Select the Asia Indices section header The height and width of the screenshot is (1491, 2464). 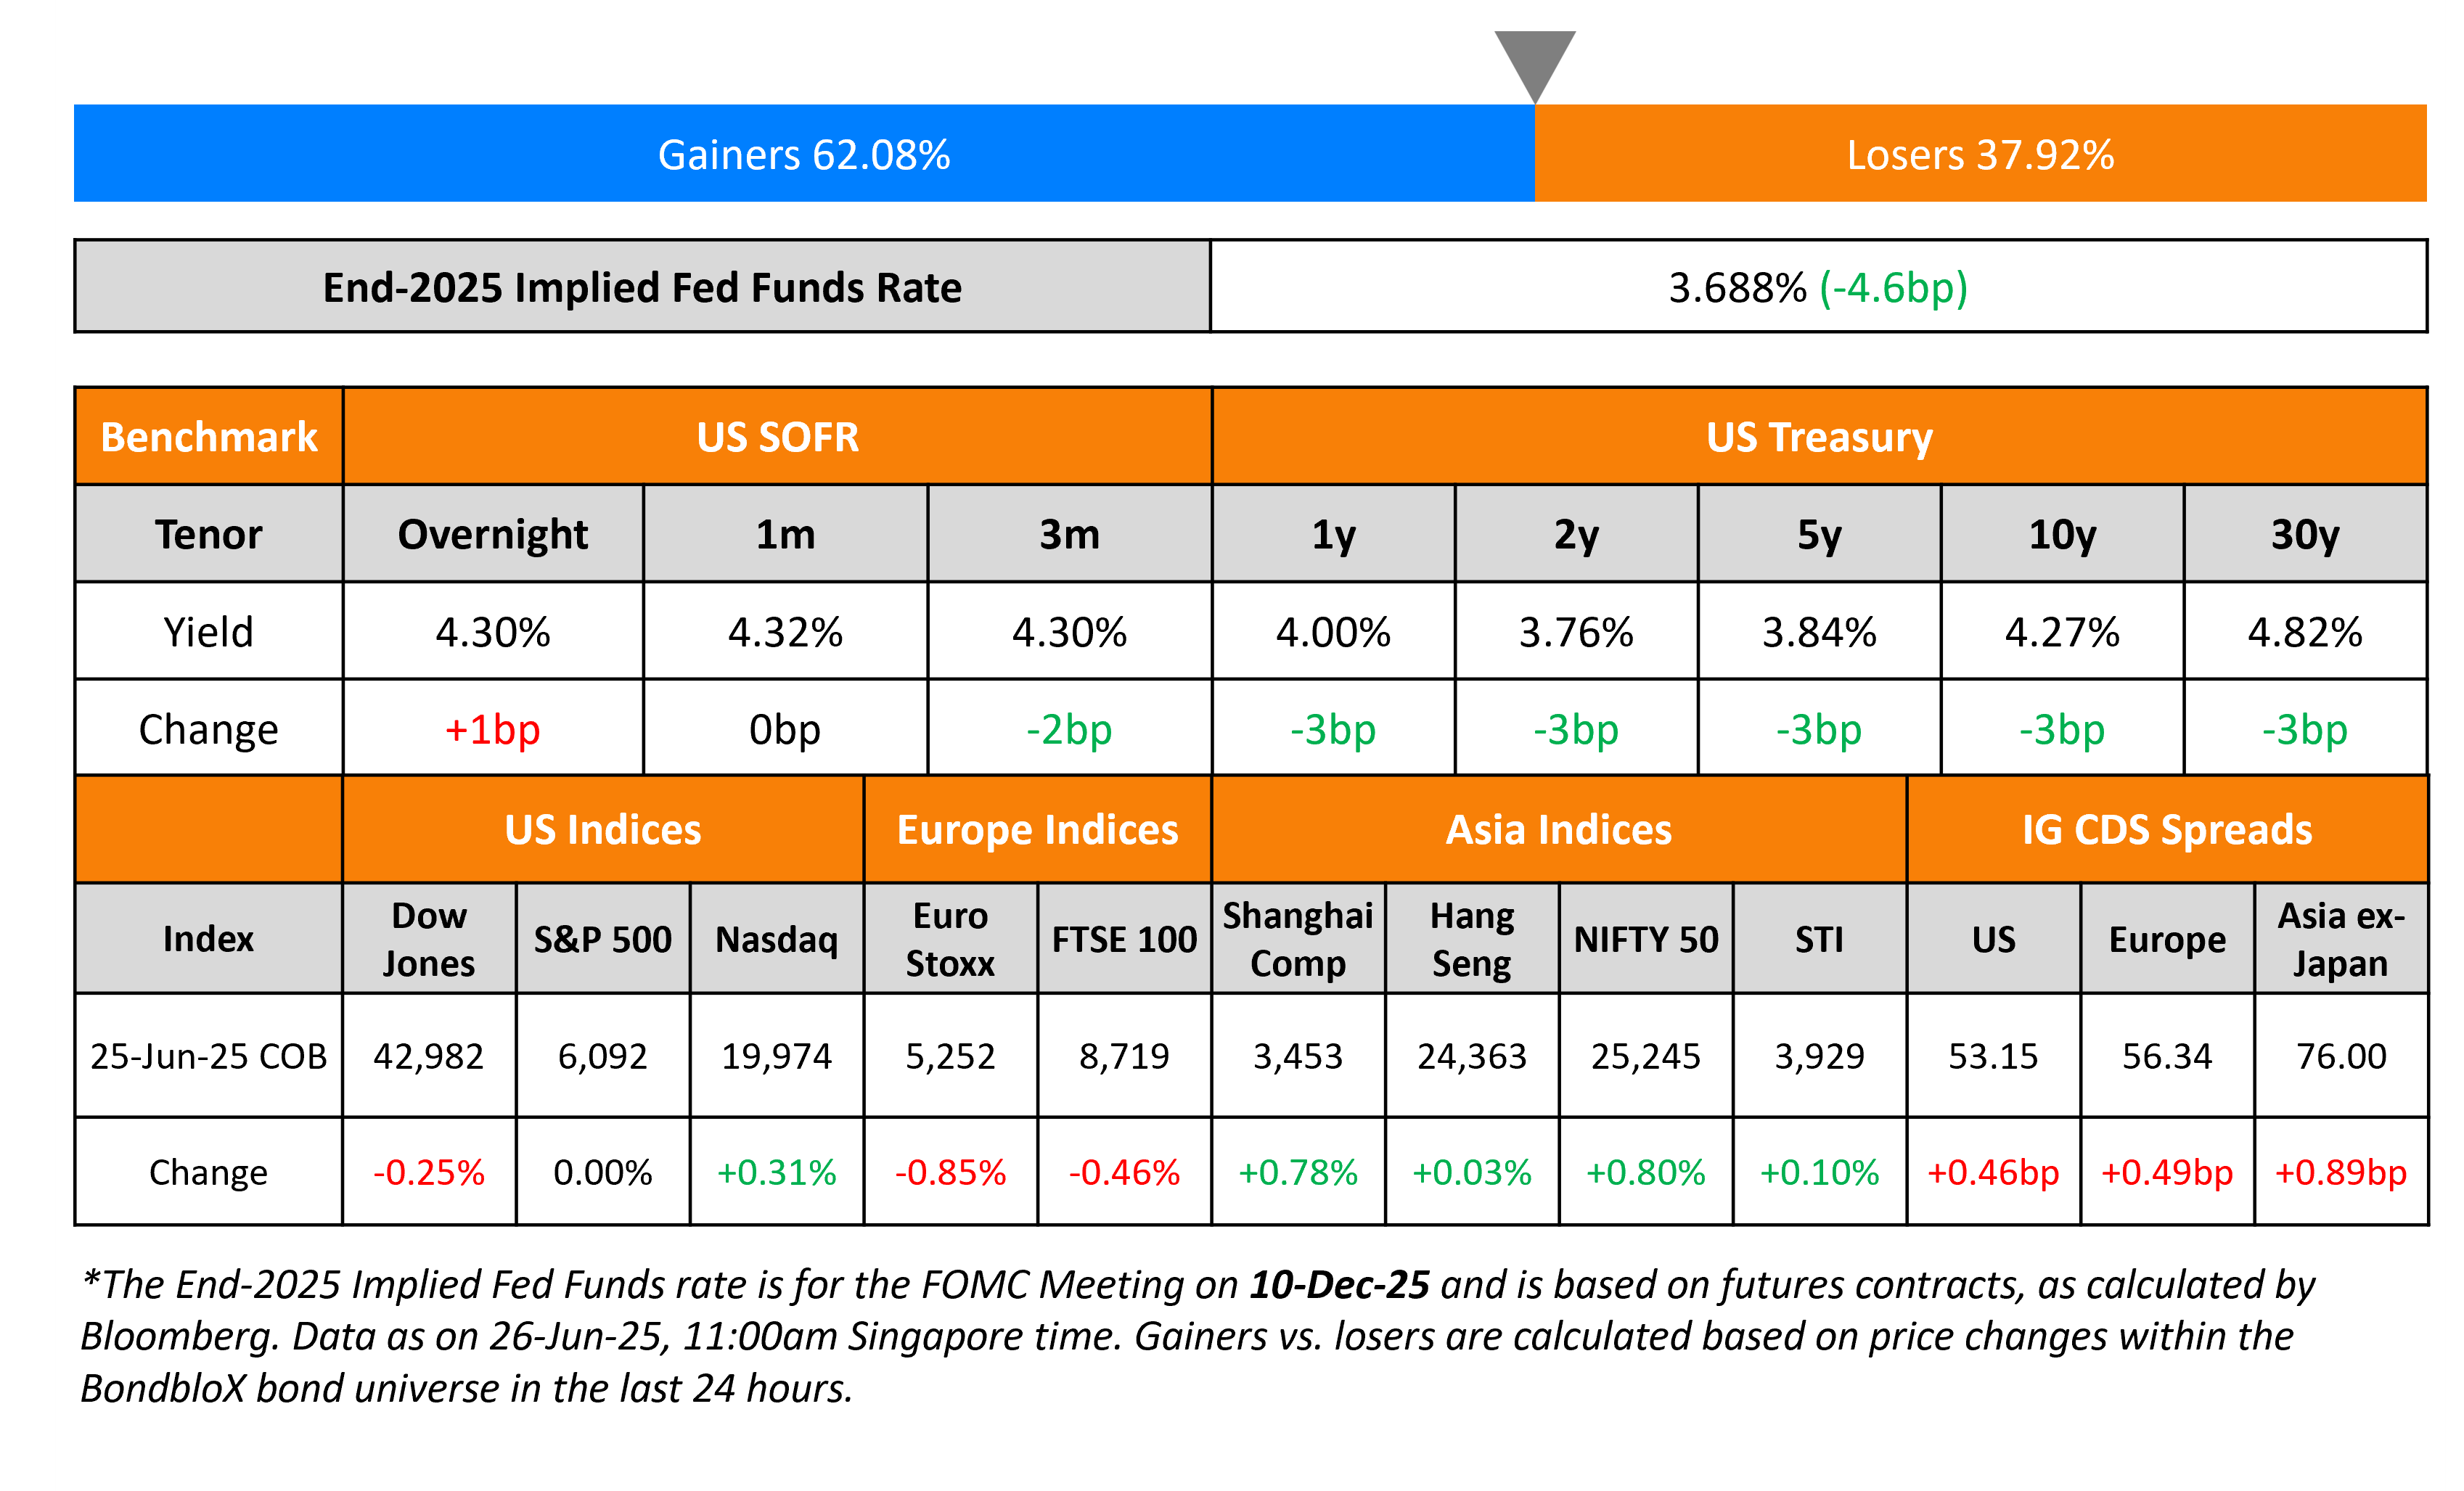(1558, 830)
